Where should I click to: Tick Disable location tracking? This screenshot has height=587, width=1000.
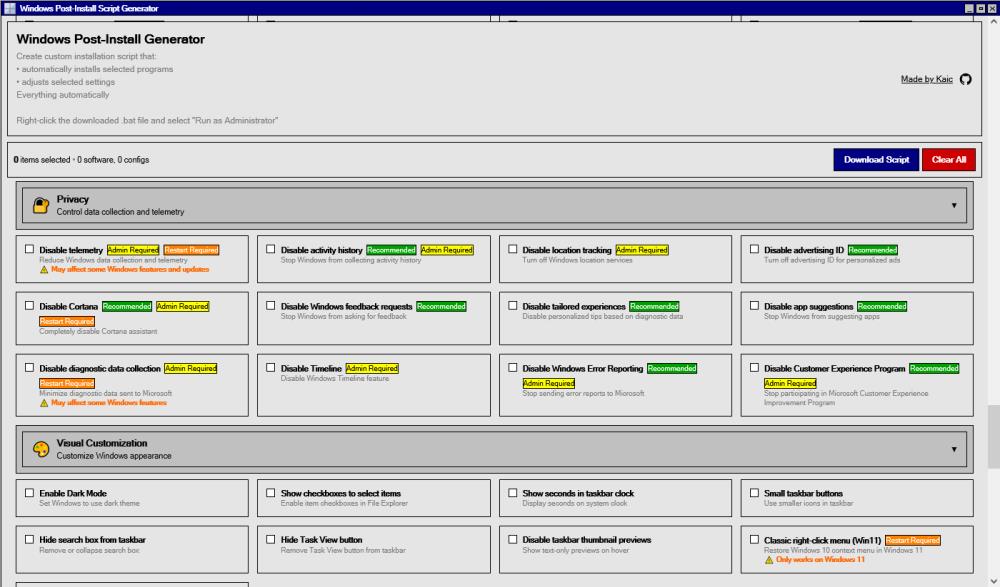point(513,249)
